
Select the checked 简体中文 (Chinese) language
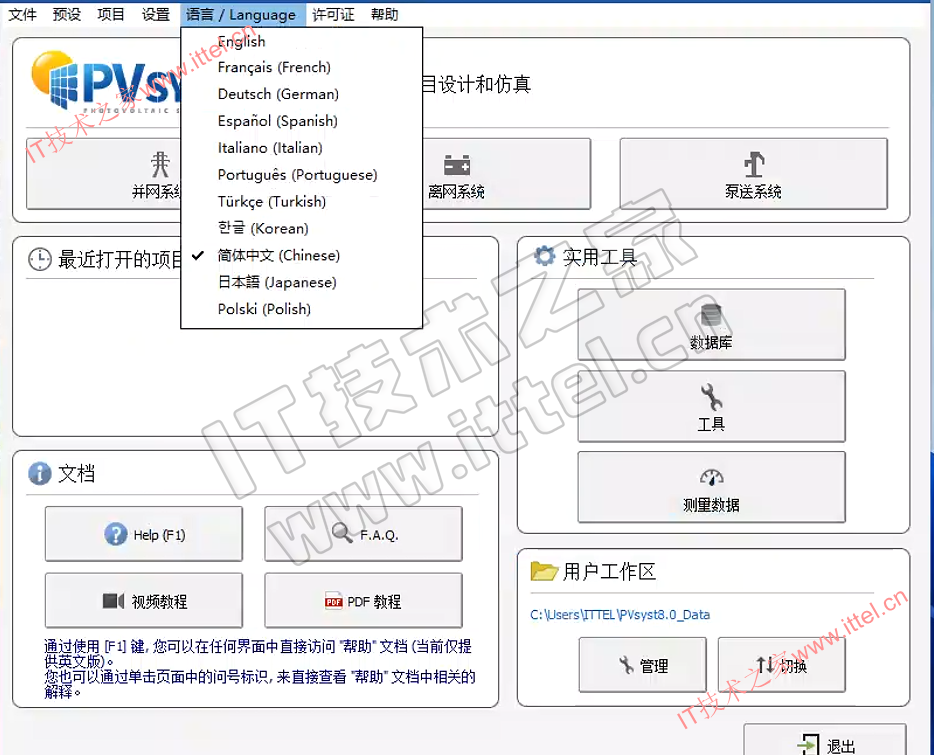pyautogui.click(x=279, y=255)
